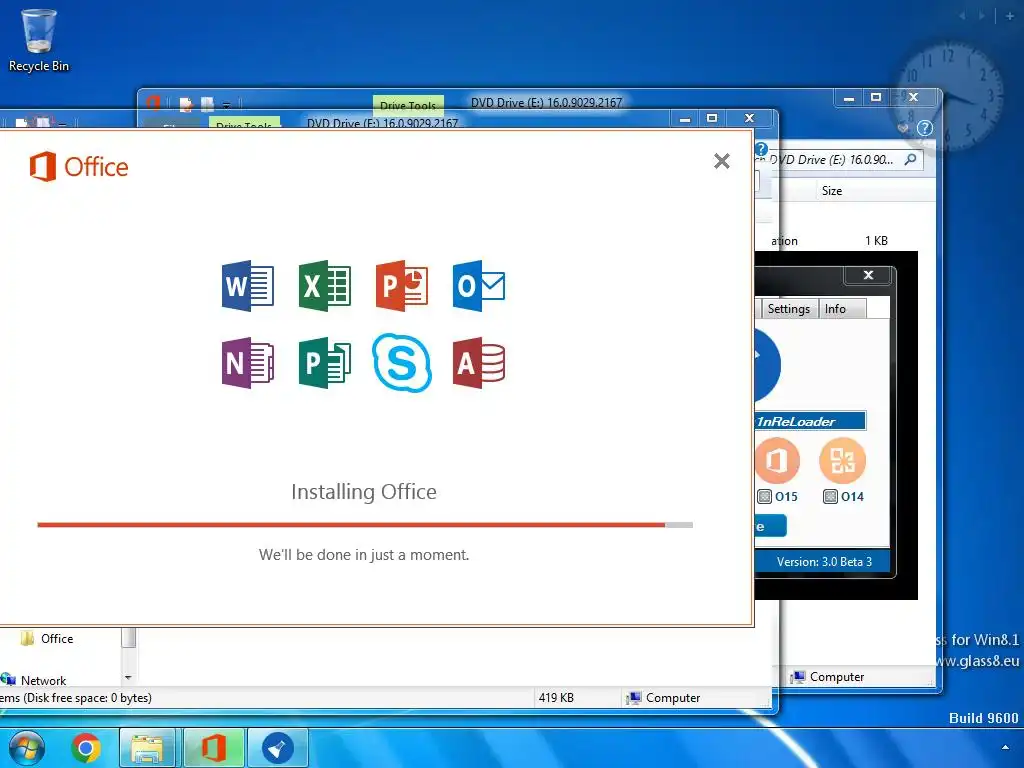Open the Recycle Bin on the desktop
The width and height of the screenshot is (1024, 768).
[39, 39]
